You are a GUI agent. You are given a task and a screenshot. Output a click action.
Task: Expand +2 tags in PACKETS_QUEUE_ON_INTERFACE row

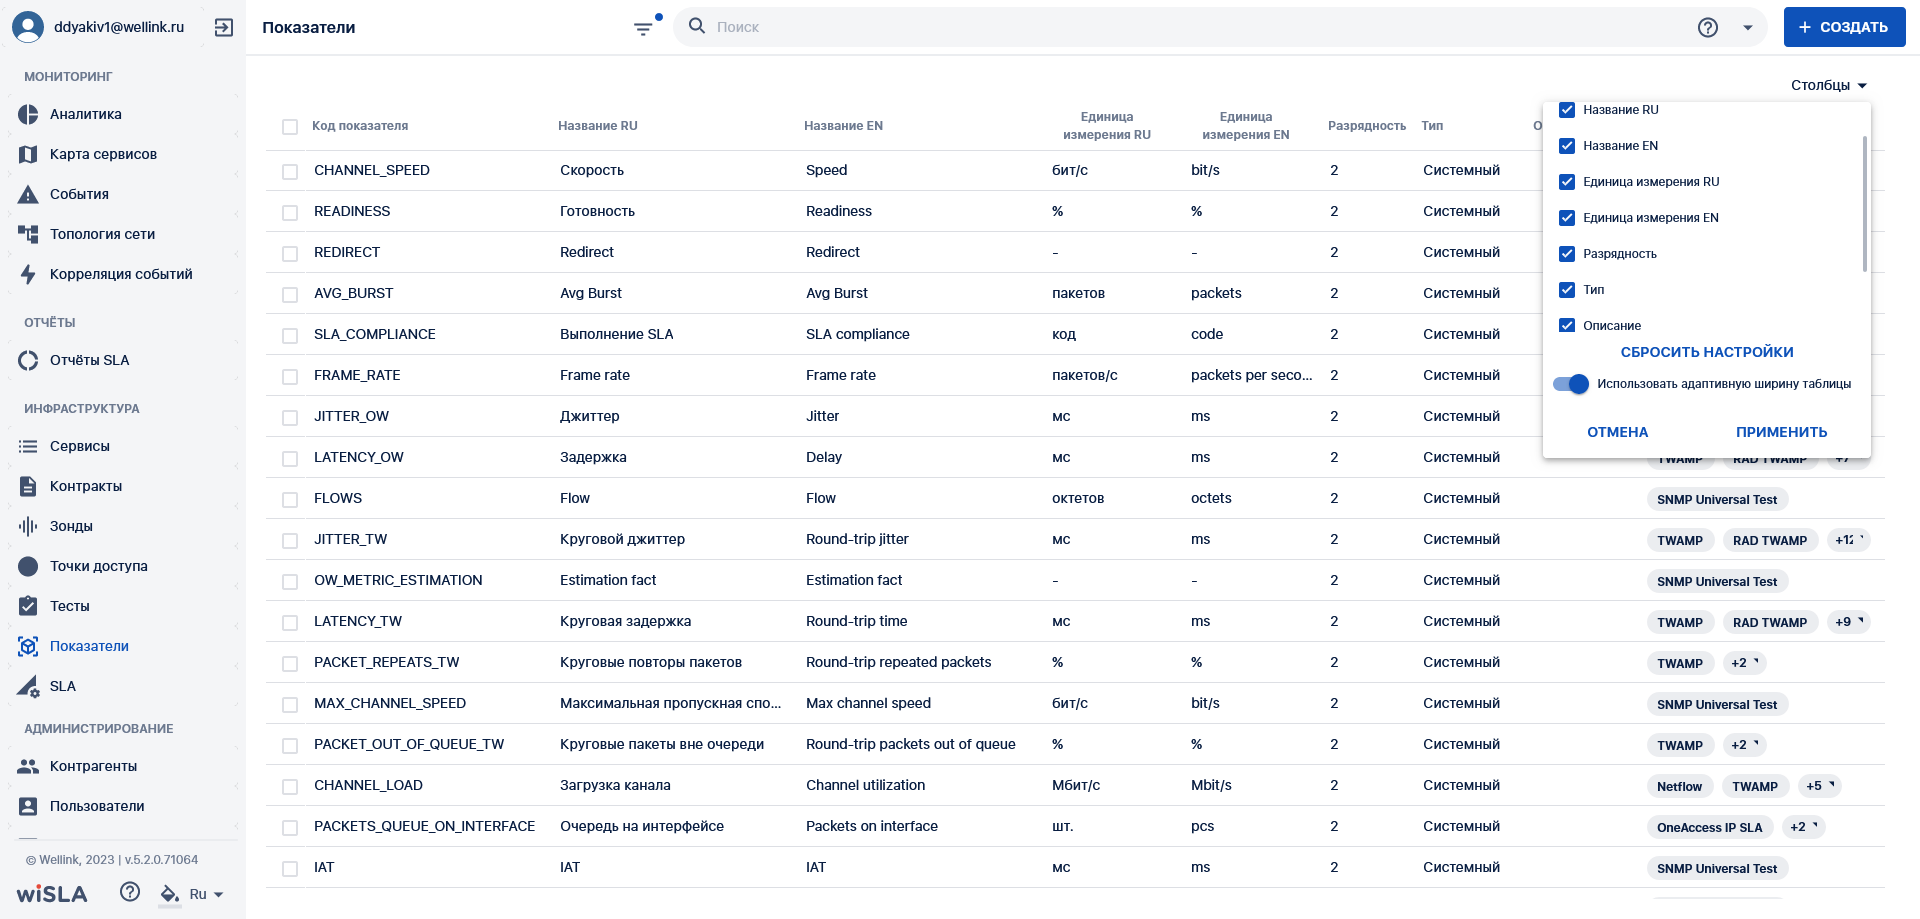point(1804,827)
